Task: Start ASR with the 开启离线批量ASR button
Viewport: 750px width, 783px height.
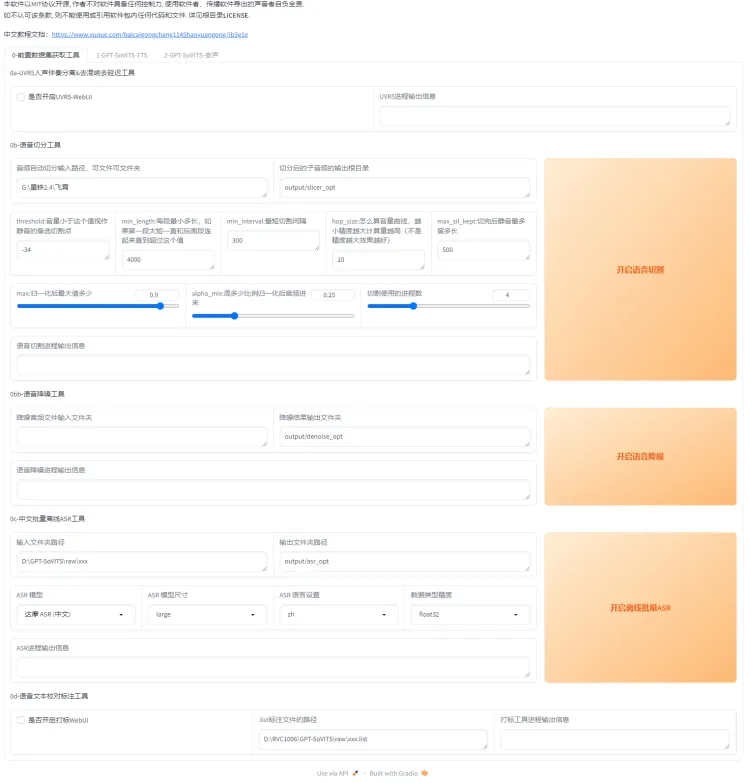Action: click(x=640, y=608)
